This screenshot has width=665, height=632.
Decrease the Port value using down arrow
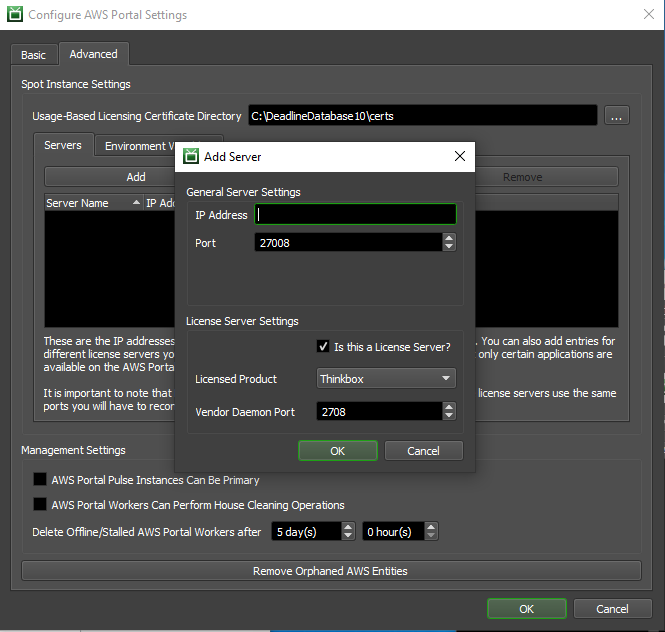coord(449,246)
